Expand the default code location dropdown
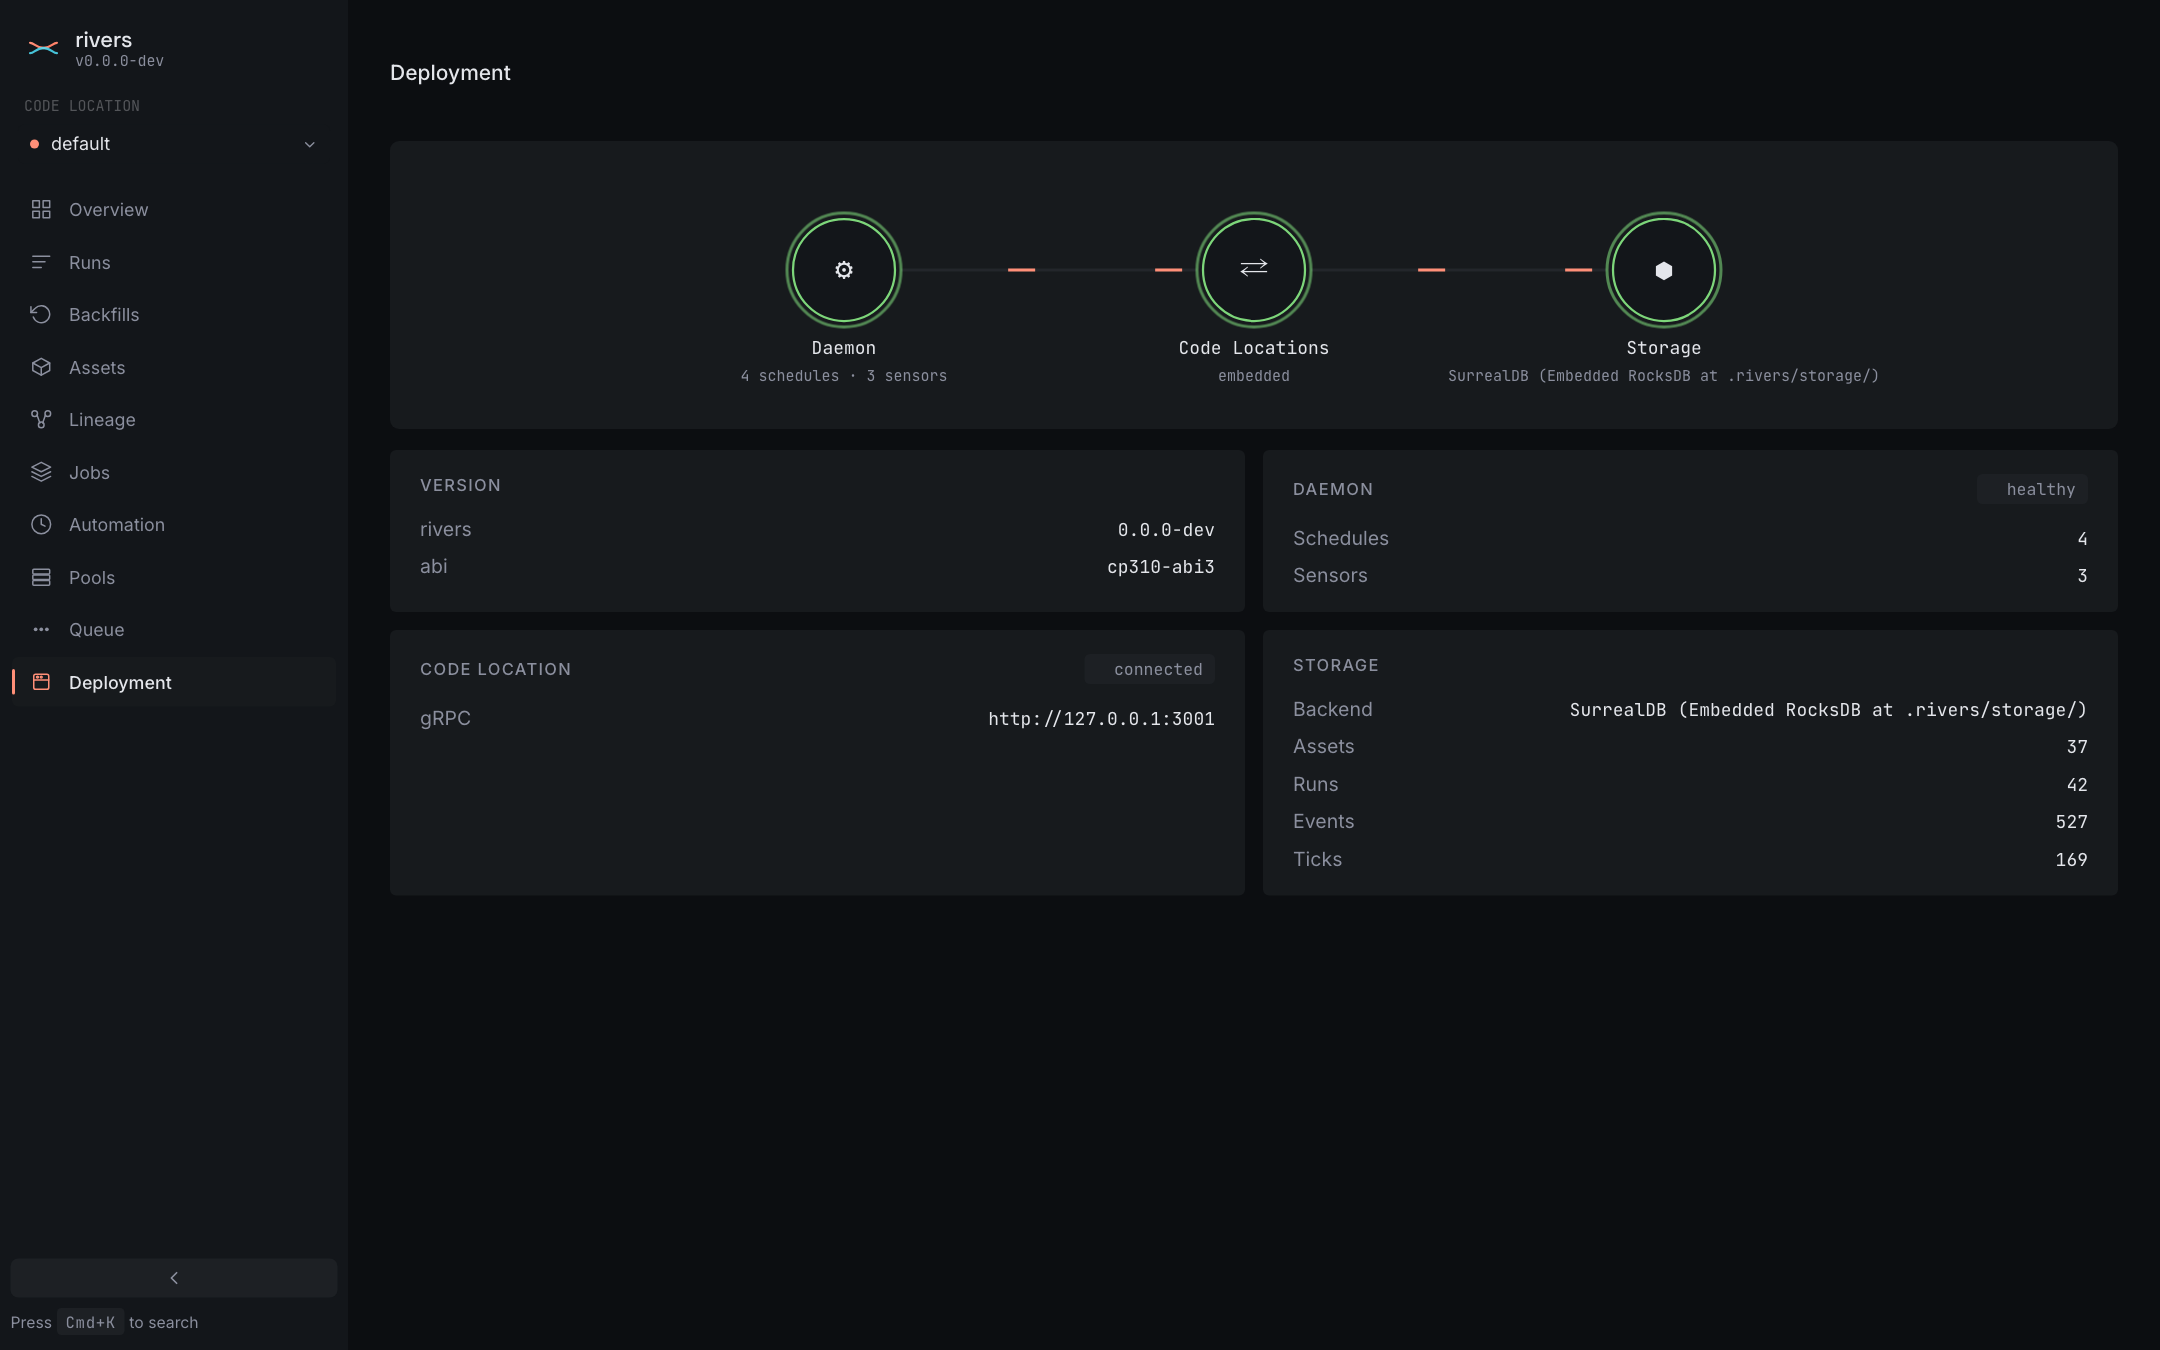This screenshot has width=2160, height=1350. tap(173, 144)
